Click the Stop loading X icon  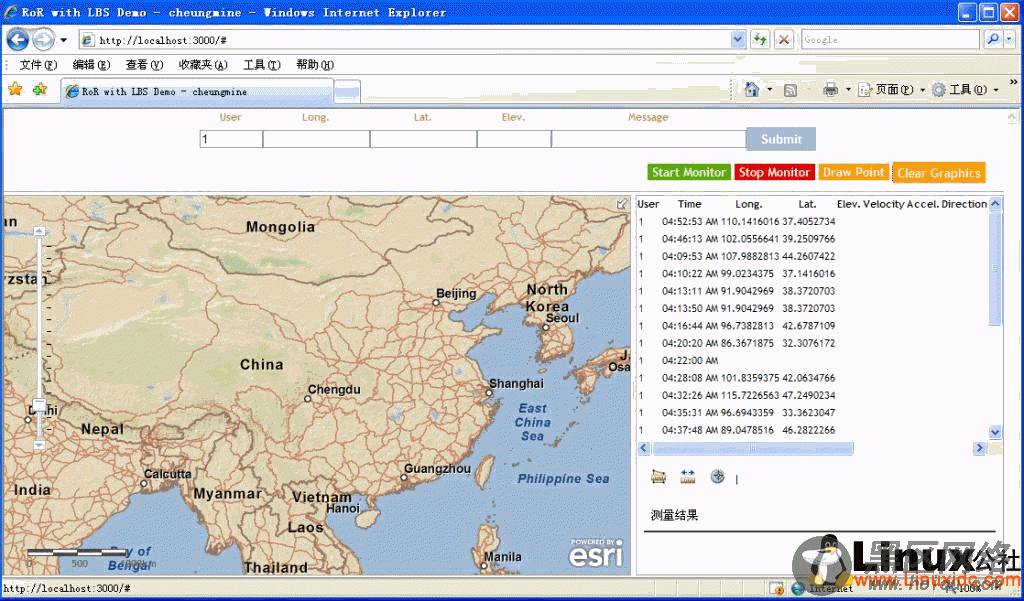pos(784,40)
